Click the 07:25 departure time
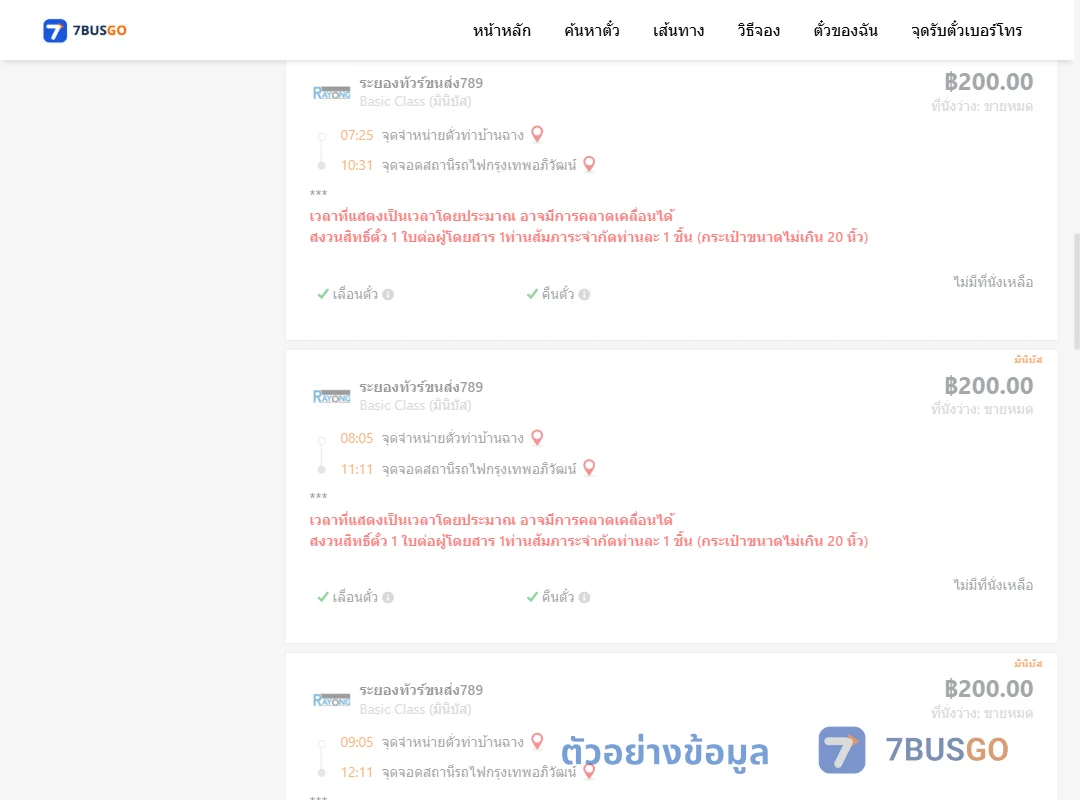The height and width of the screenshot is (800, 1080). pyautogui.click(x=357, y=135)
